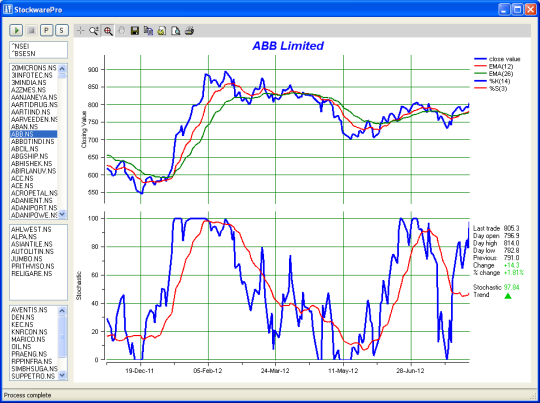540x403 pixels.
Task: Open print preview icon
Action: (176, 31)
